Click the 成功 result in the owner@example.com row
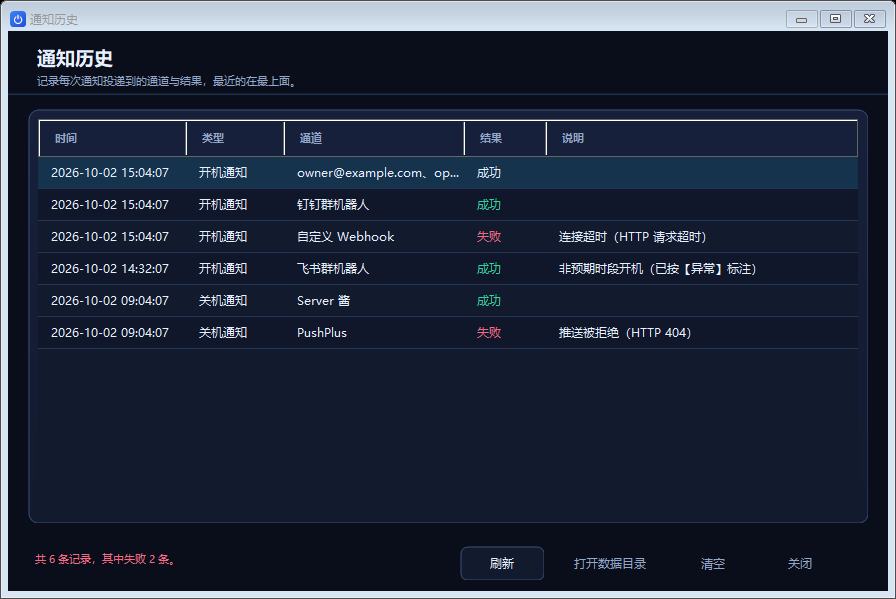 (489, 173)
